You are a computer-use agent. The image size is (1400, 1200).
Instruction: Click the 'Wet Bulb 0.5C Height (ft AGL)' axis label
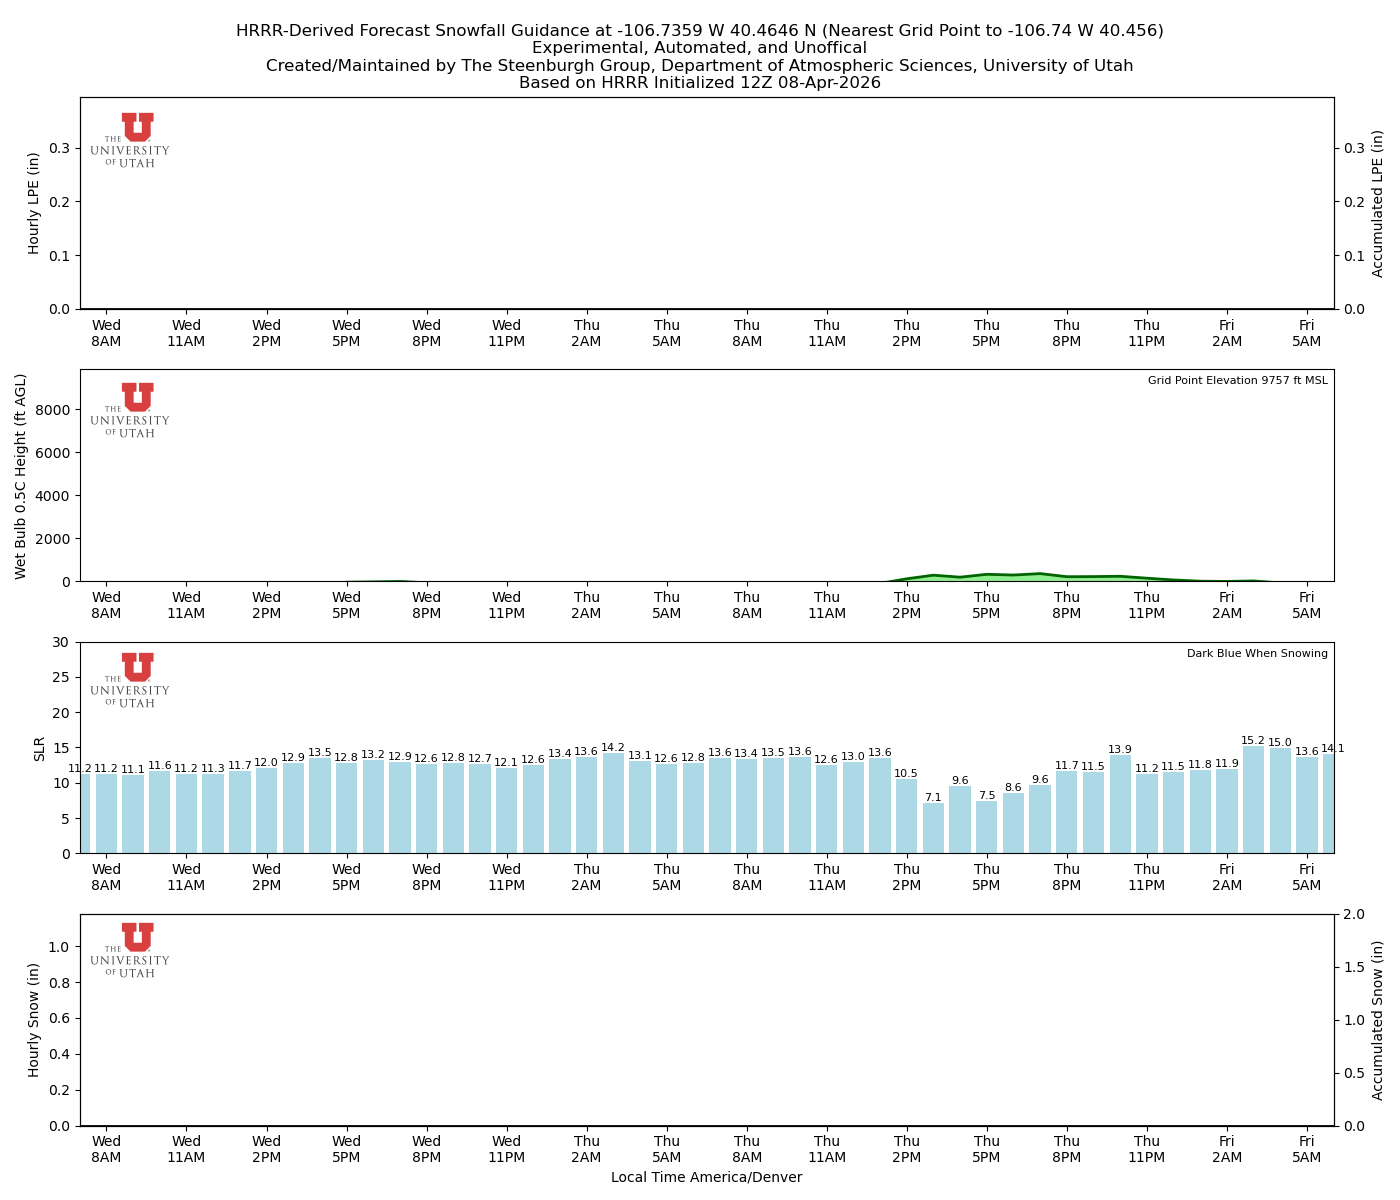click(x=21, y=476)
